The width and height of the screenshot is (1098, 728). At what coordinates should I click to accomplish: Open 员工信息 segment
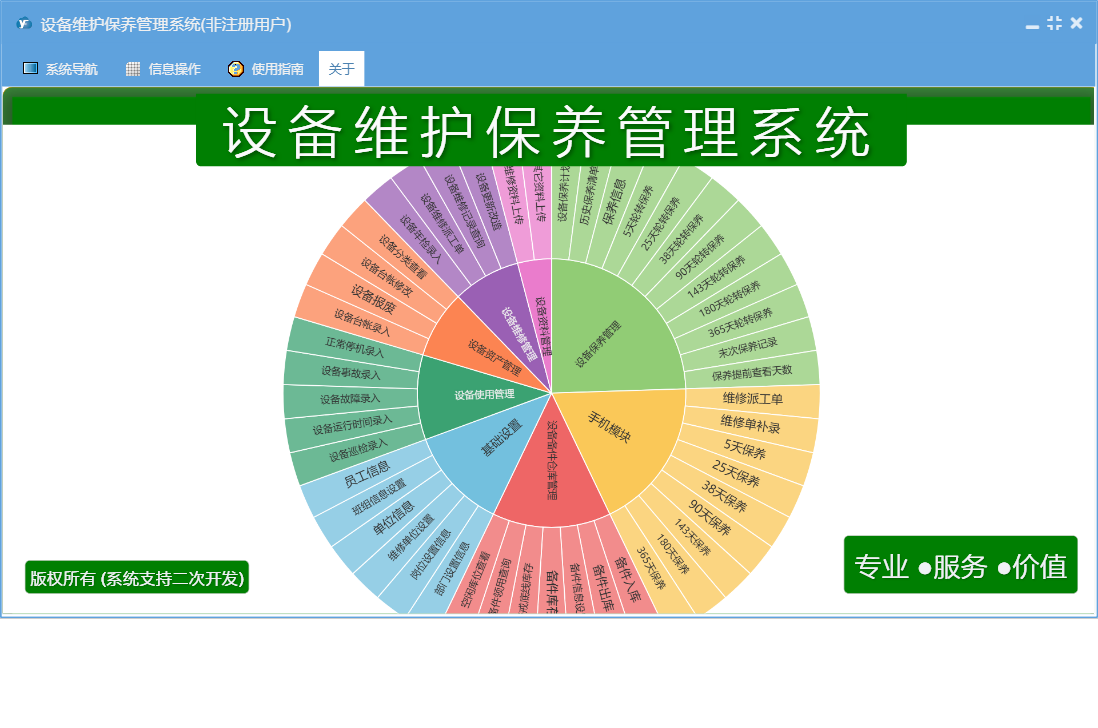pos(367,474)
